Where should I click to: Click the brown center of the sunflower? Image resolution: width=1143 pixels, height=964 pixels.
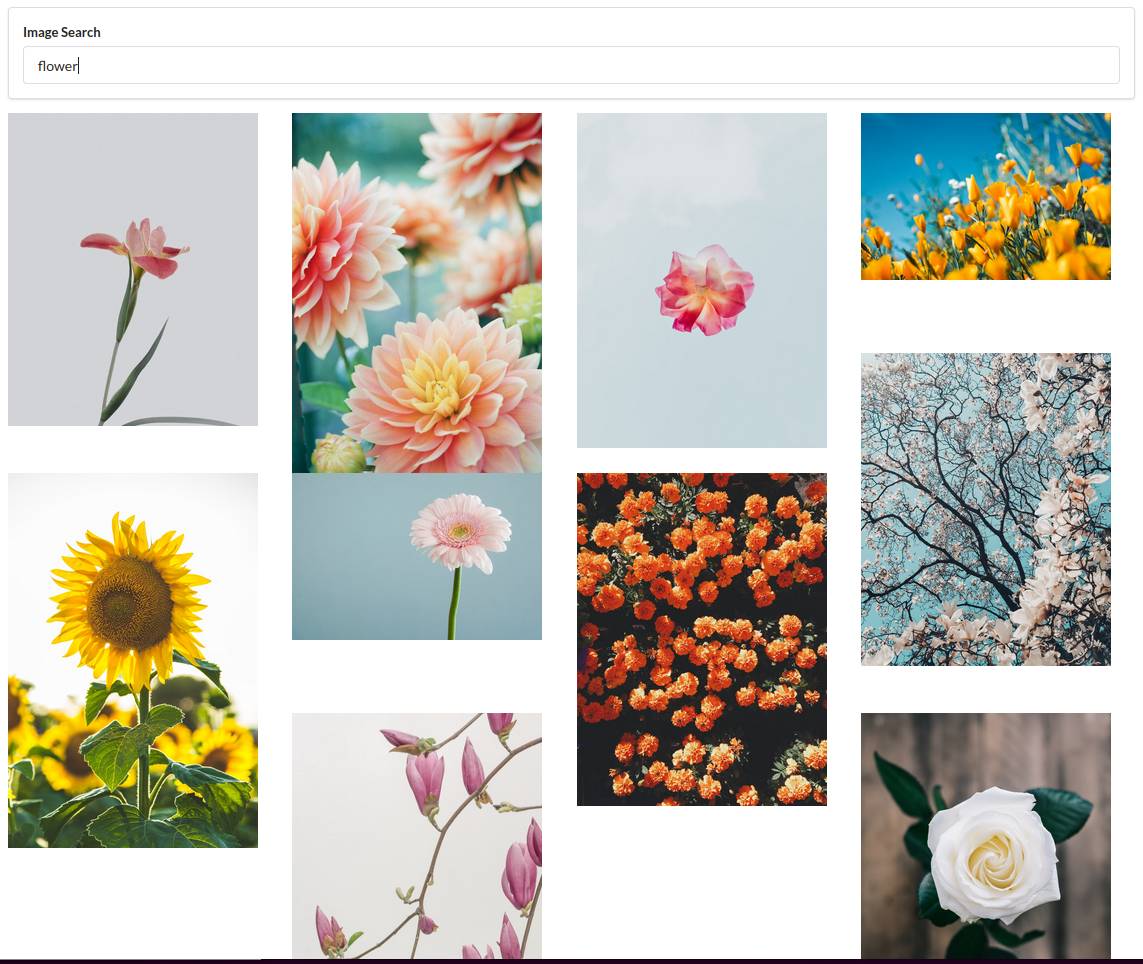129,603
